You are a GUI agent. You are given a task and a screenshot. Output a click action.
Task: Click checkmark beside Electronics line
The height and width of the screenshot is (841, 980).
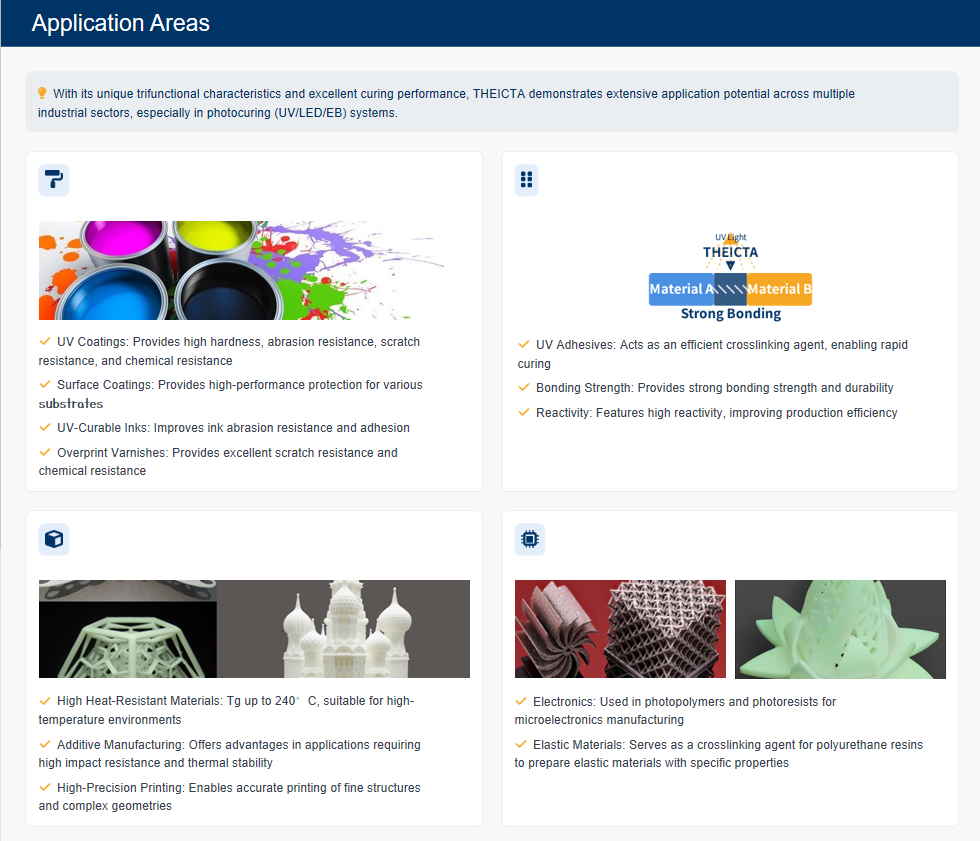click(521, 701)
